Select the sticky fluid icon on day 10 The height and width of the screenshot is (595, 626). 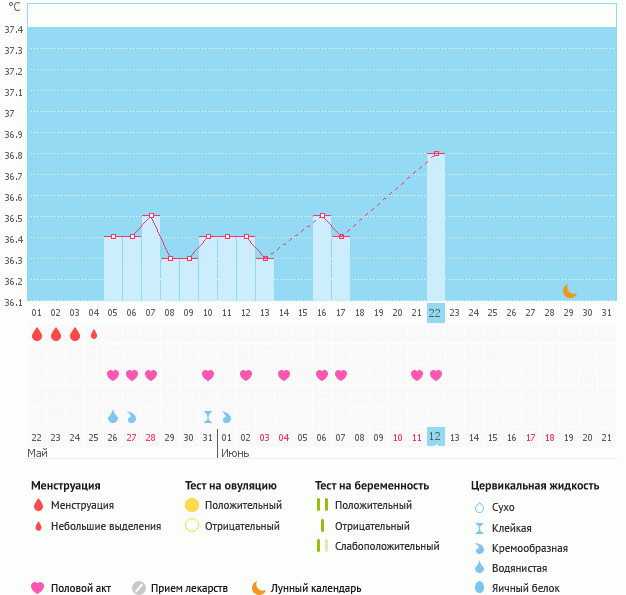pyautogui.click(x=208, y=416)
